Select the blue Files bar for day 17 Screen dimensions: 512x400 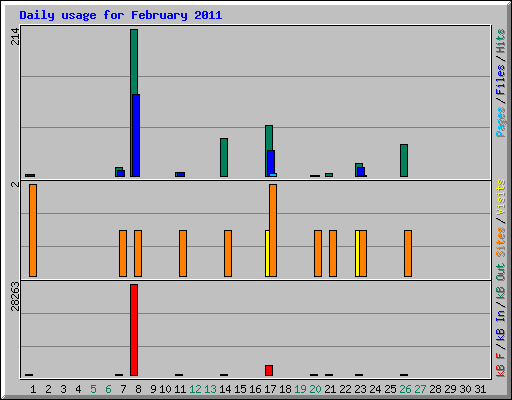271,162
